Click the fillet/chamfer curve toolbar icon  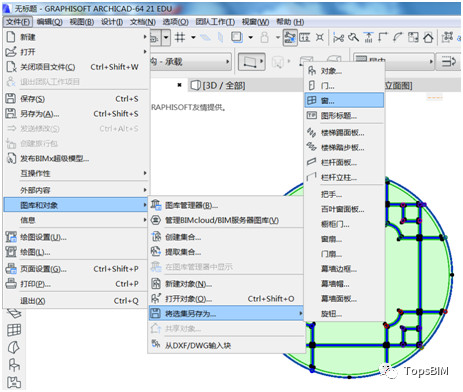pos(398,37)
